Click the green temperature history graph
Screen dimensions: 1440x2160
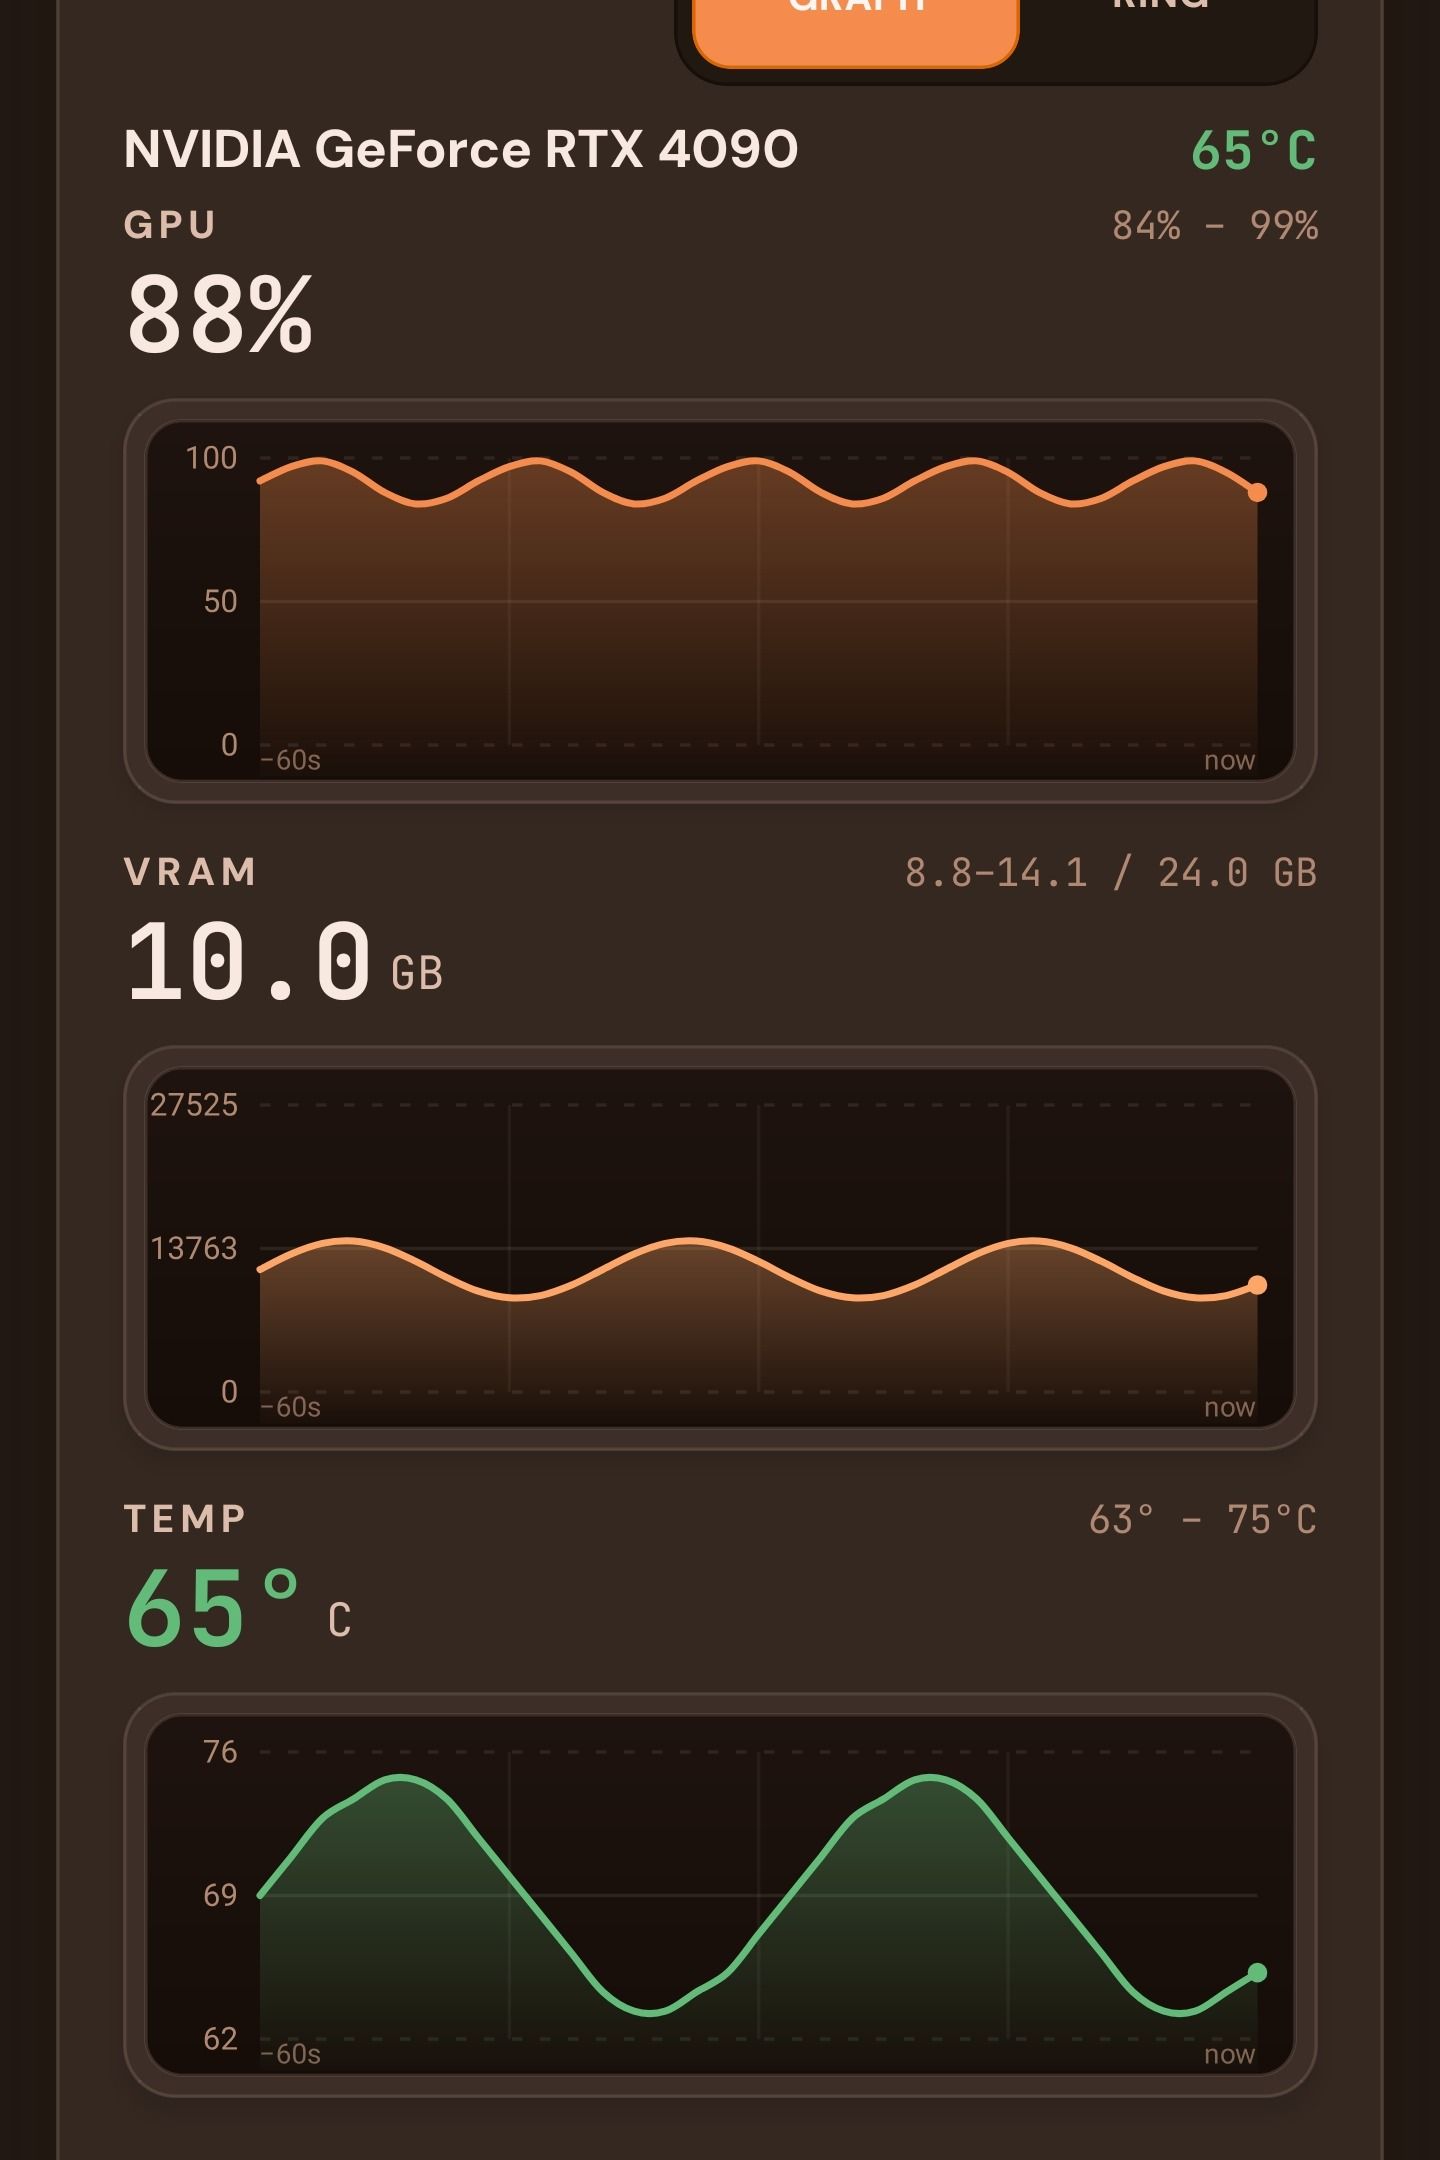[x=720, y=1895]
